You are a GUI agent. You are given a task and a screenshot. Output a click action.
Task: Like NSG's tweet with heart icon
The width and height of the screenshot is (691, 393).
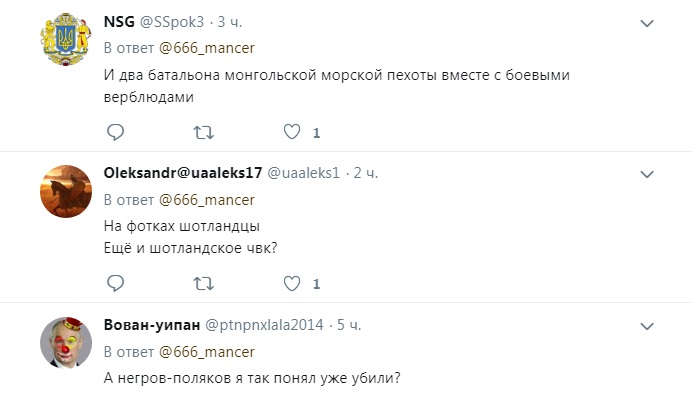tap(292, 132)
